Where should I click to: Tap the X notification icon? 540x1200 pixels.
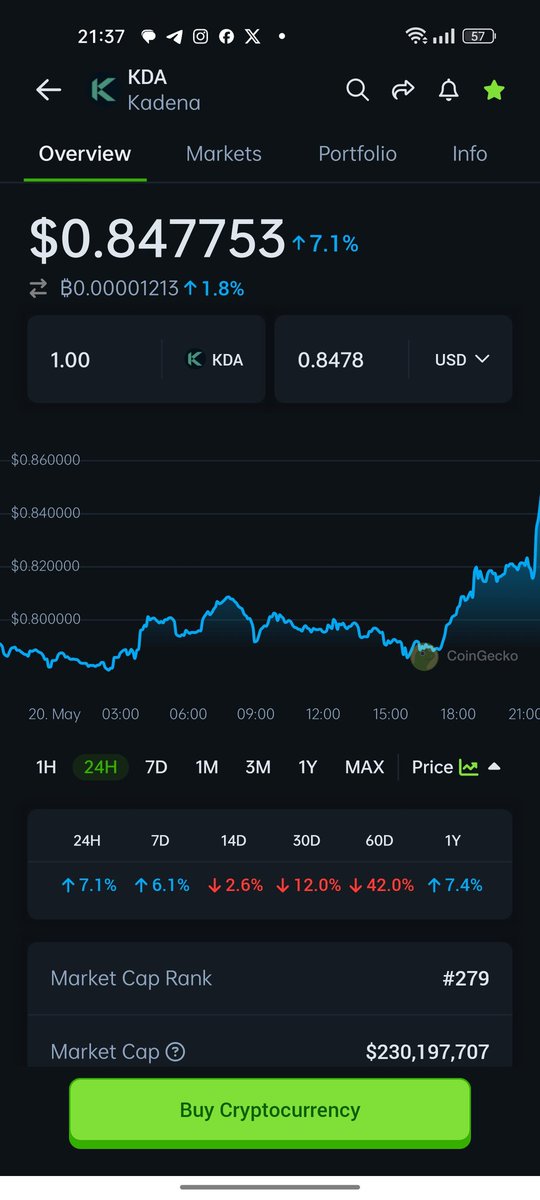point(252,36)
